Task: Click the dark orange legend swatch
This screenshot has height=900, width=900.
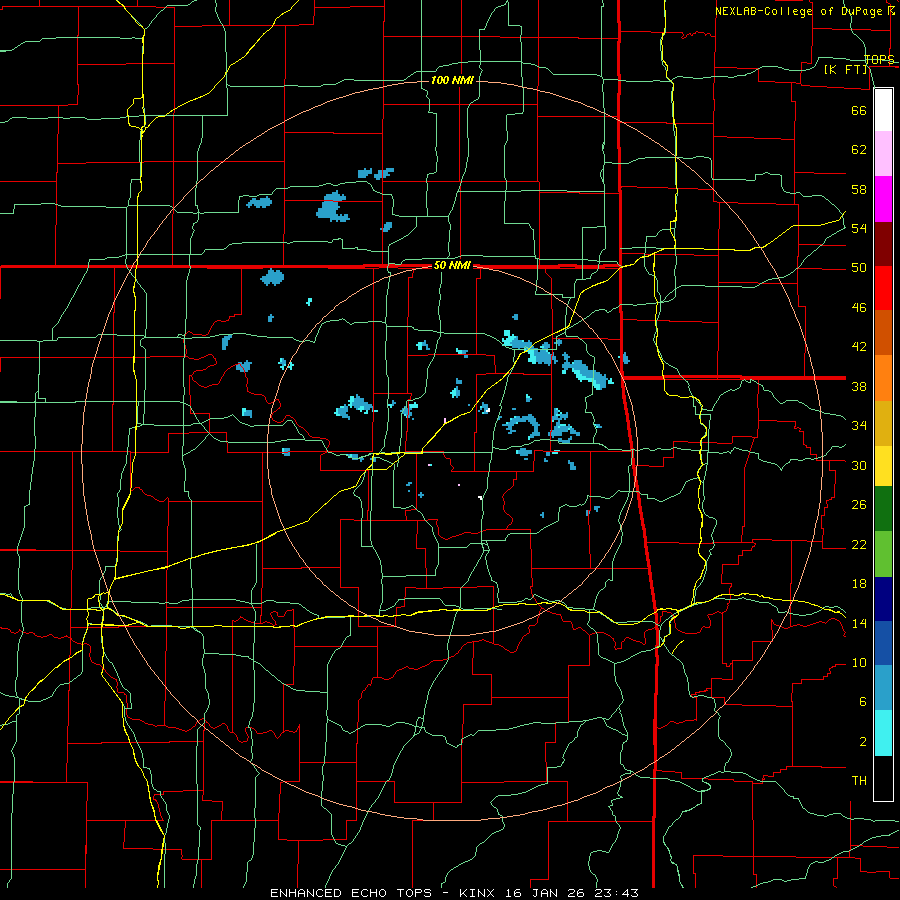Action: click(x=883, y=332)
